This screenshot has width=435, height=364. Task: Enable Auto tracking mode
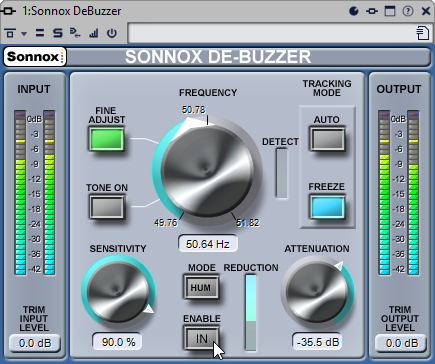327,138
